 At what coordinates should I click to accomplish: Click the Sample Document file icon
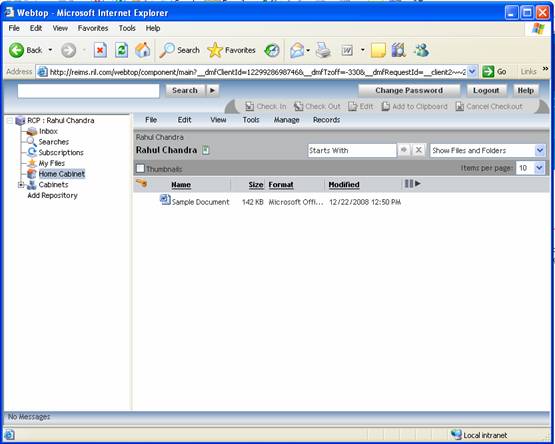(165, 200)
